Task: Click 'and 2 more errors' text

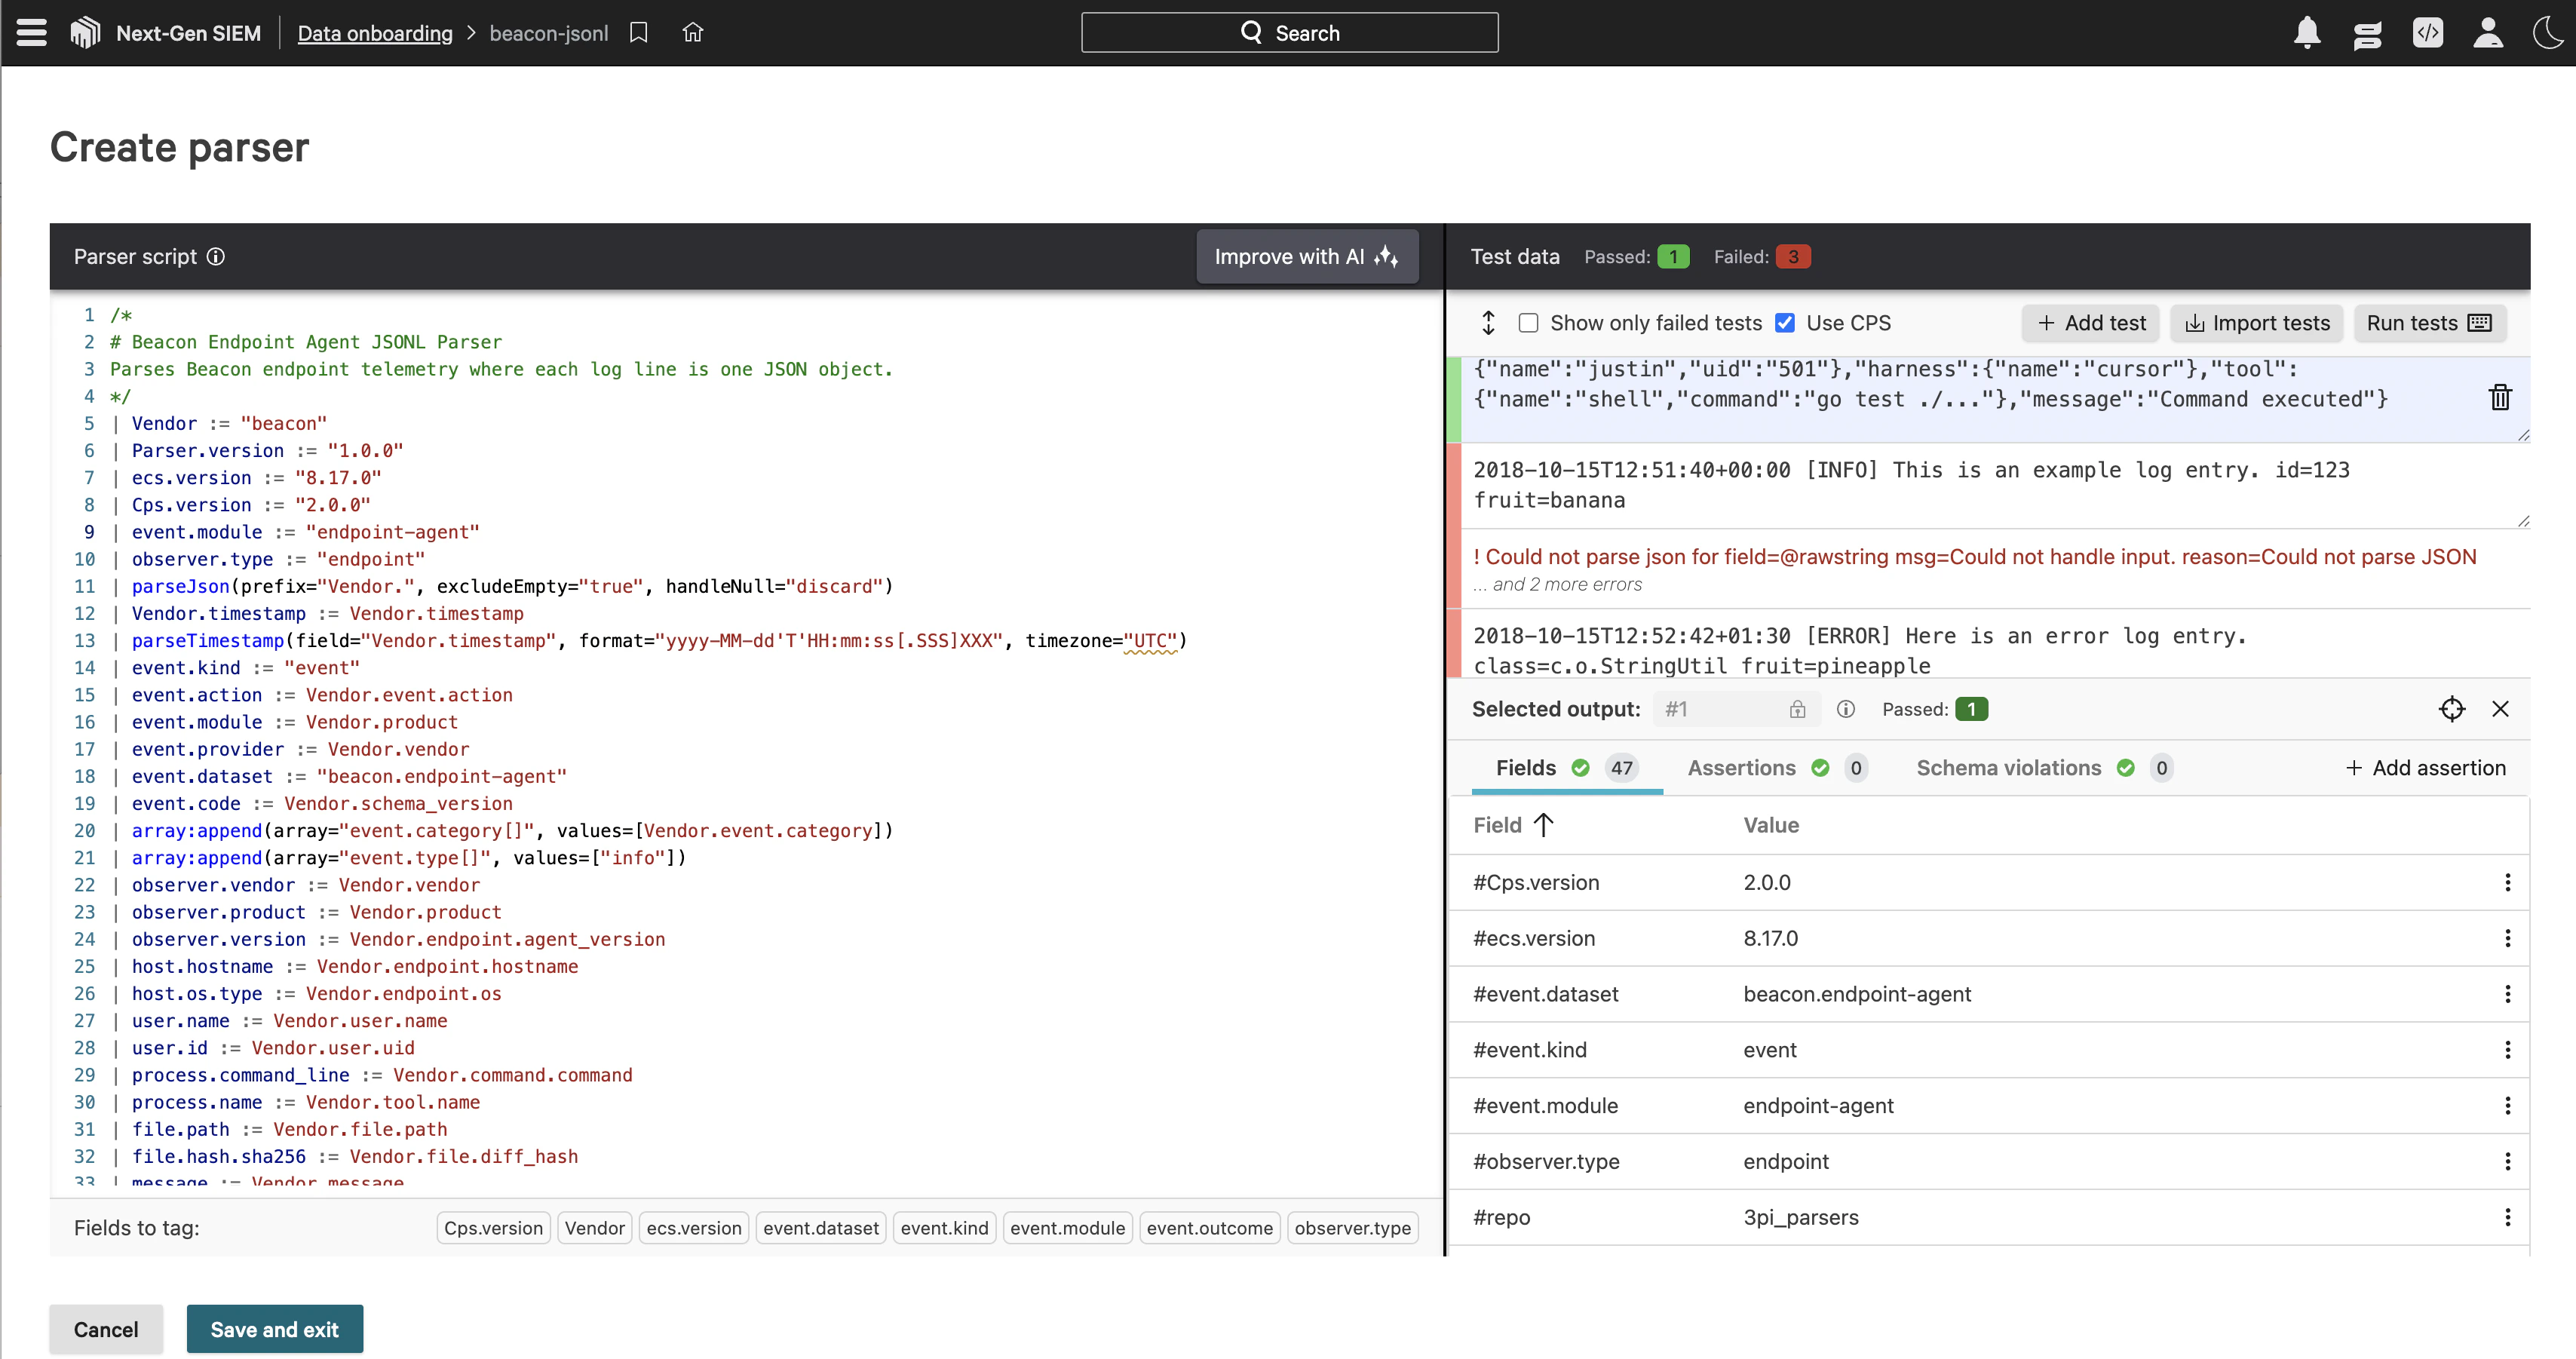Action: [x=1558, y=585]
